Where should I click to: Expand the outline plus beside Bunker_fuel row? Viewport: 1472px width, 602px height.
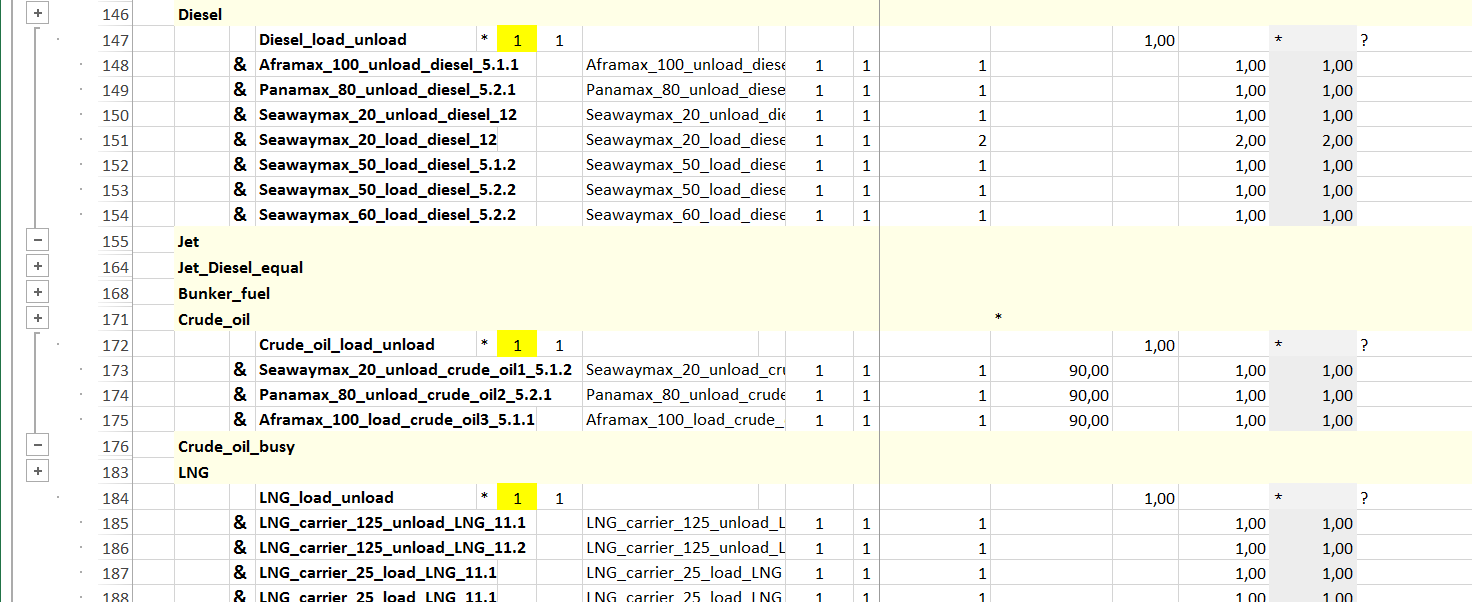coord(37,293)
